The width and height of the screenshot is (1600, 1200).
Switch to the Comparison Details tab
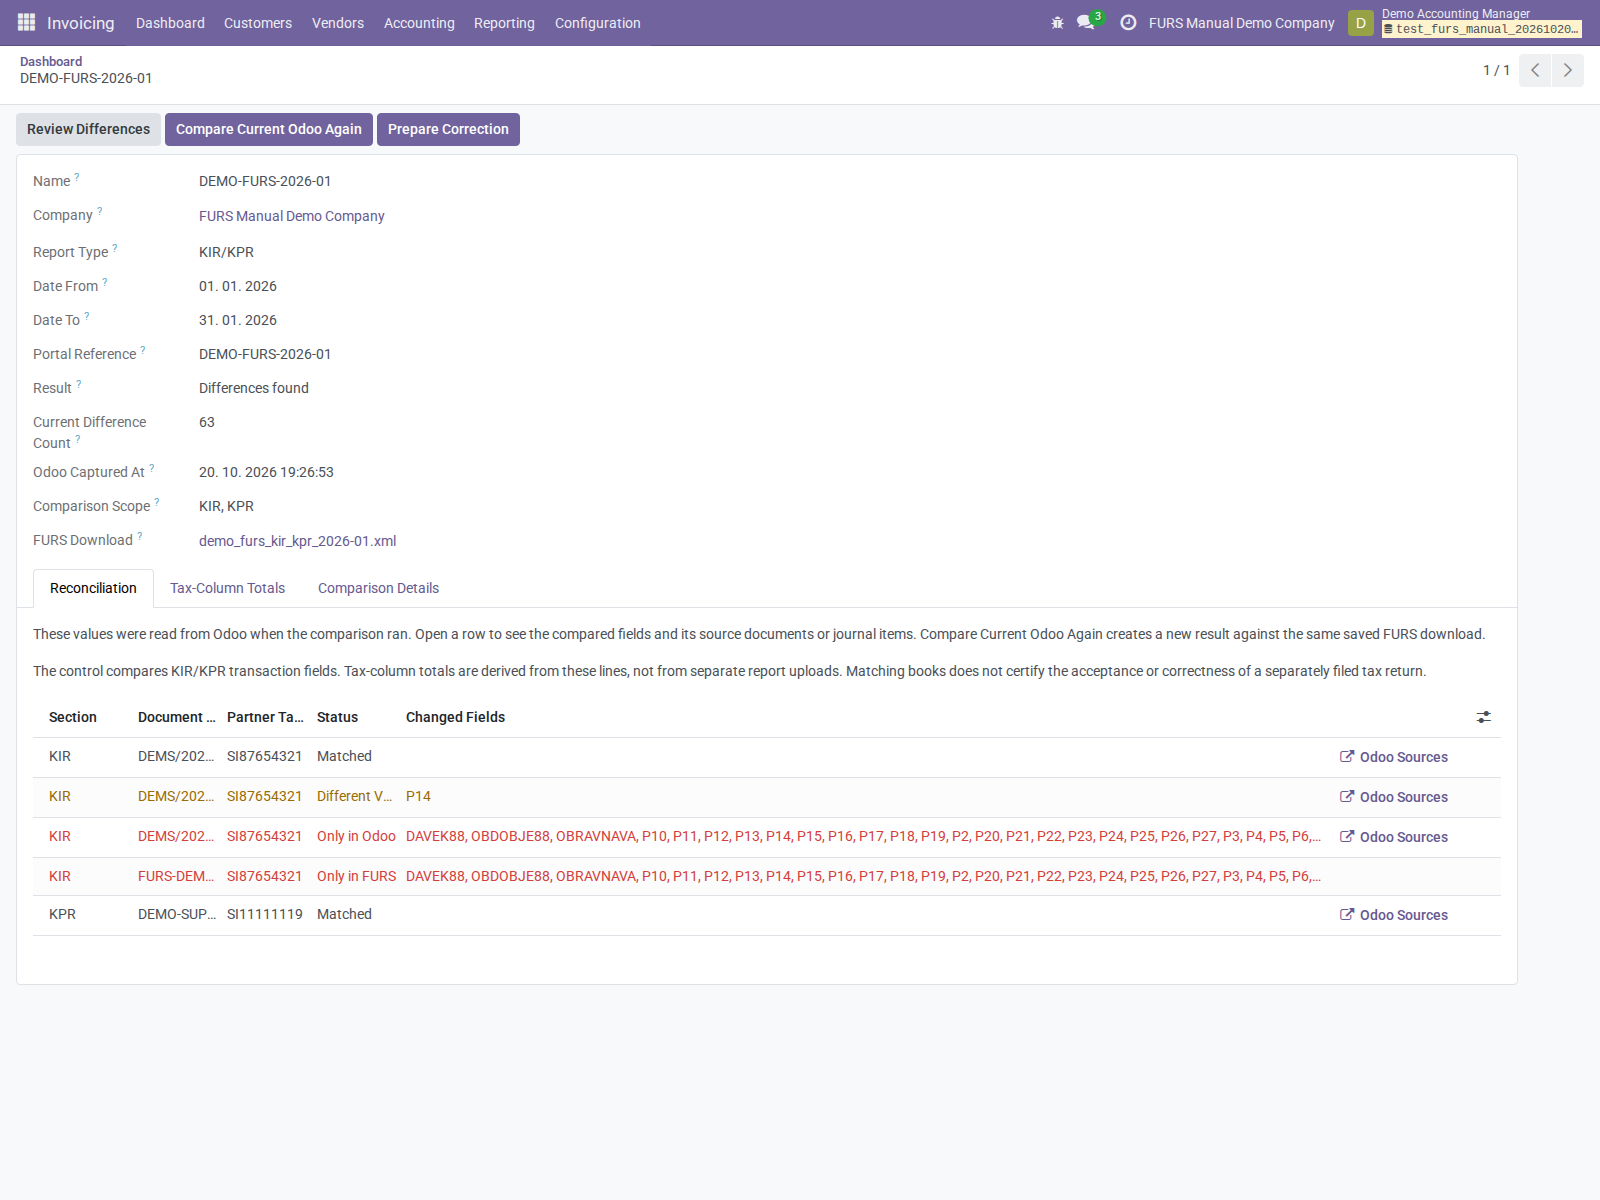(378, 588)
